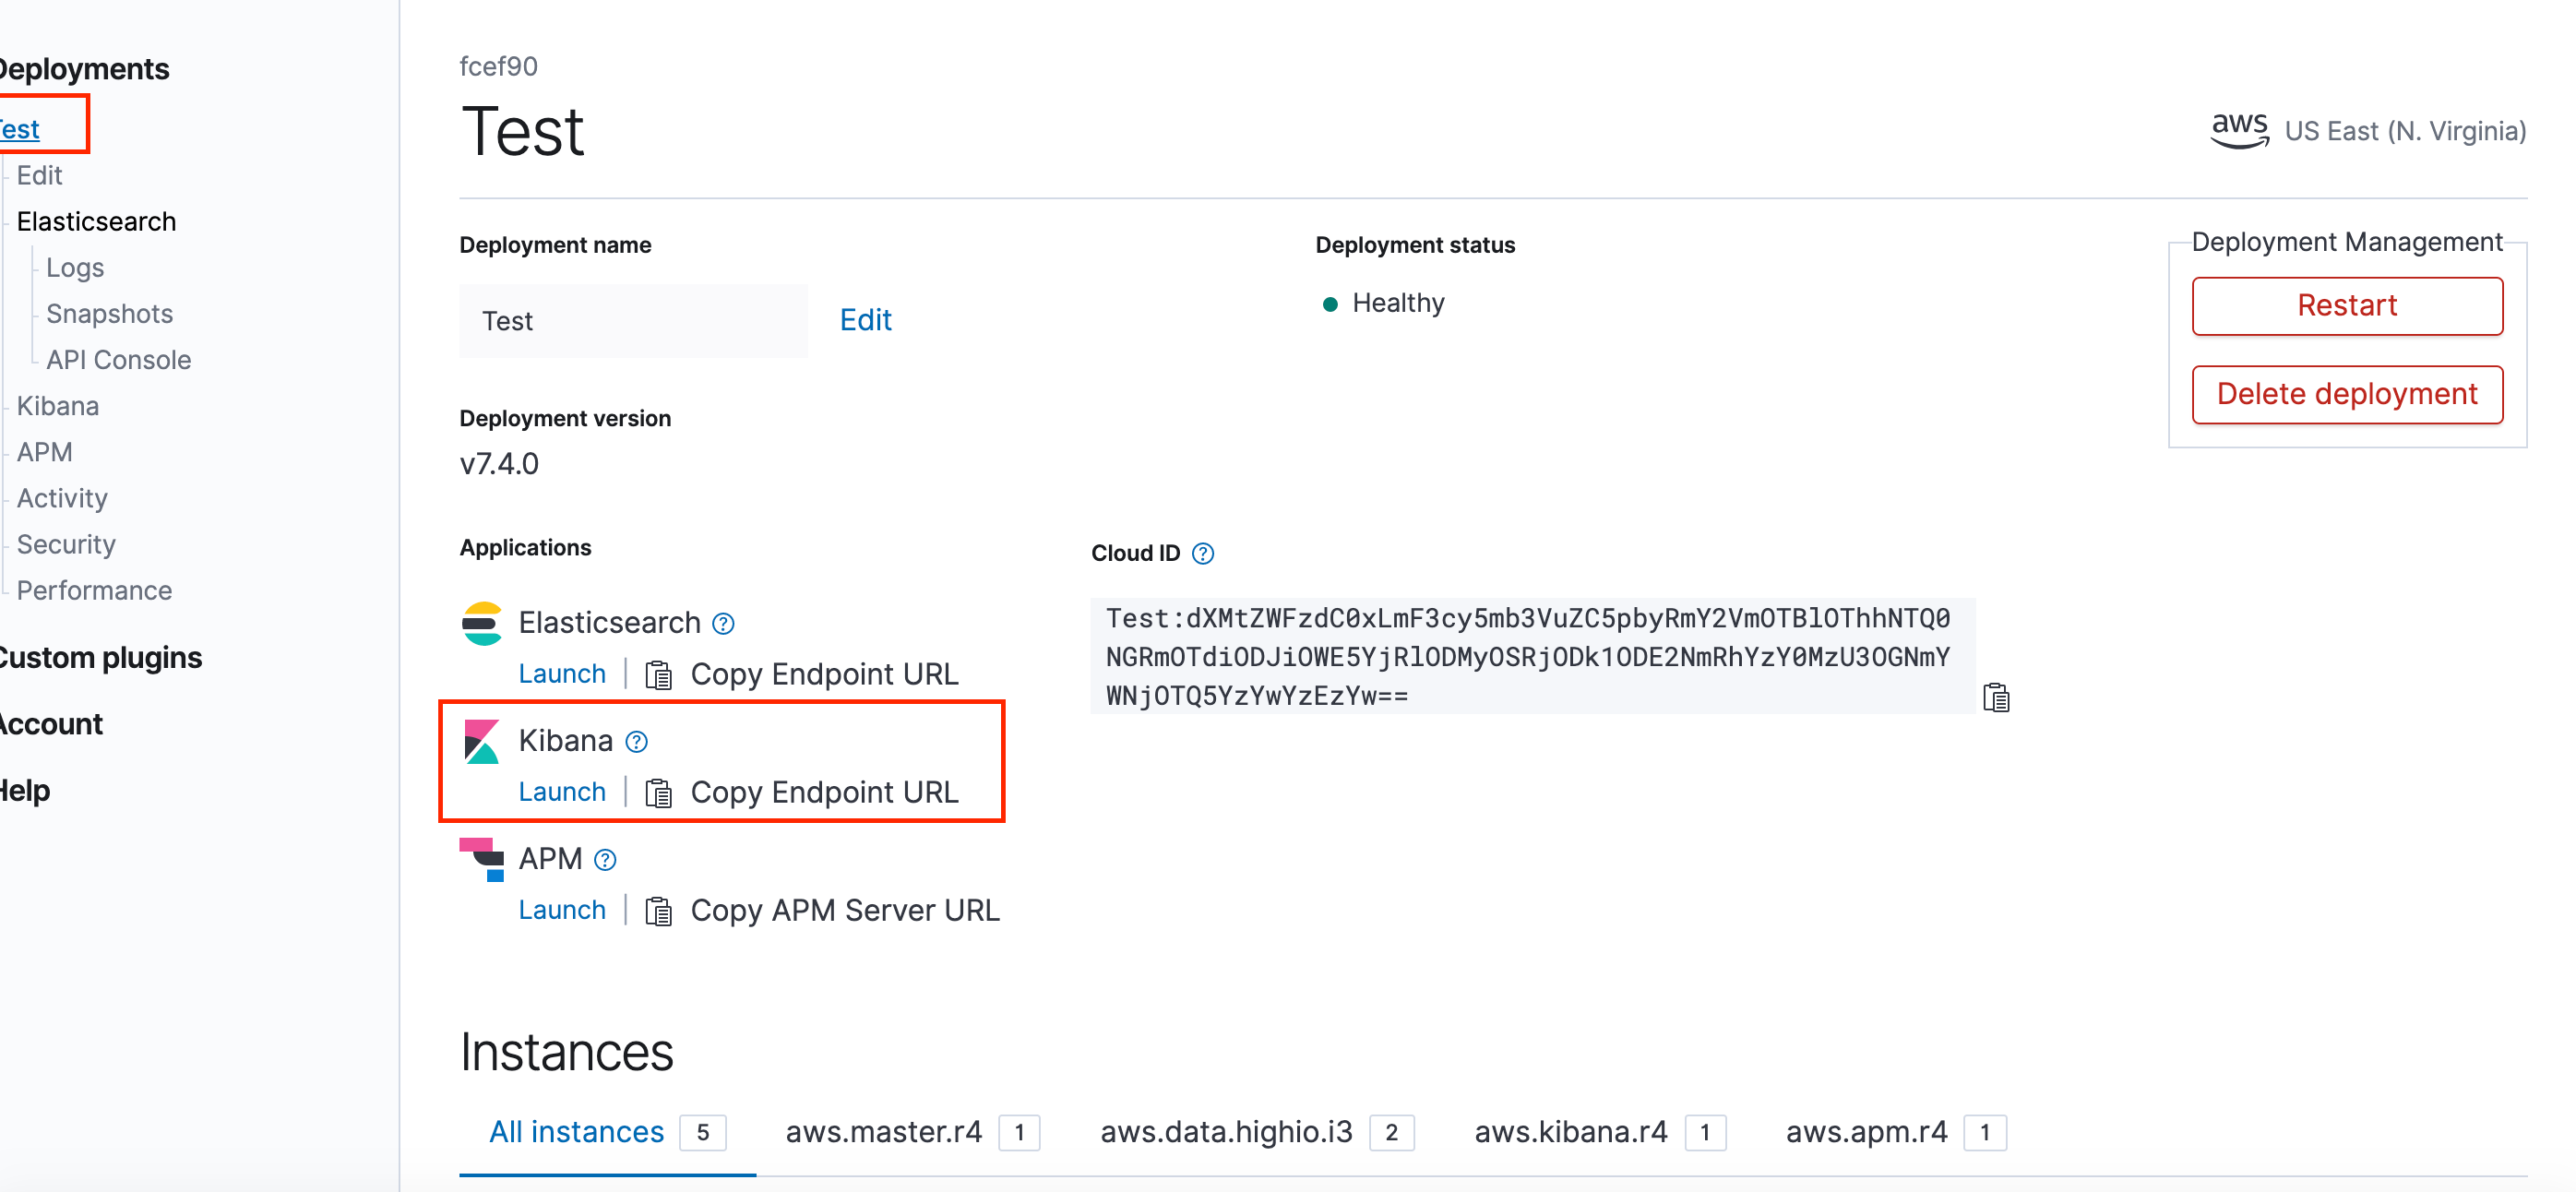Click the Elasticsearch application logo
Image resolution: width=2576 pixels, height=1192 pixels.
click(483, 621)
